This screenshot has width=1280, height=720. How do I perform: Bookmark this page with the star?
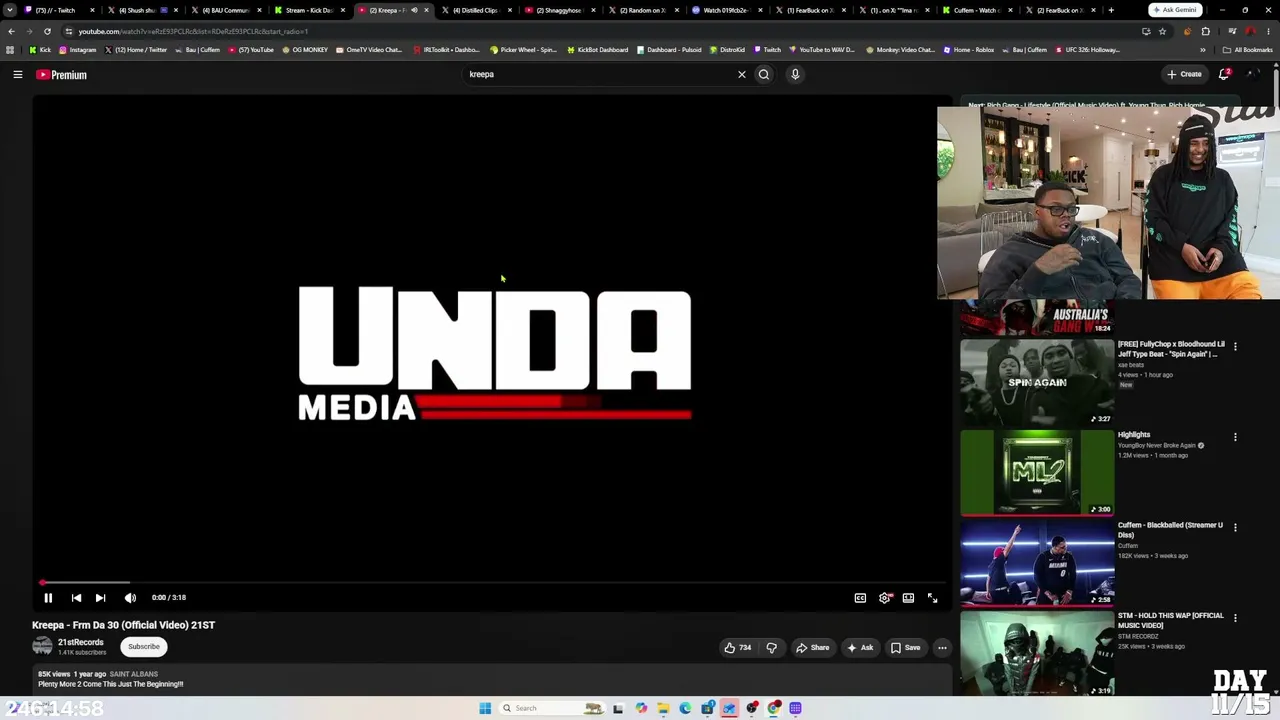[x=1162, y=31]
